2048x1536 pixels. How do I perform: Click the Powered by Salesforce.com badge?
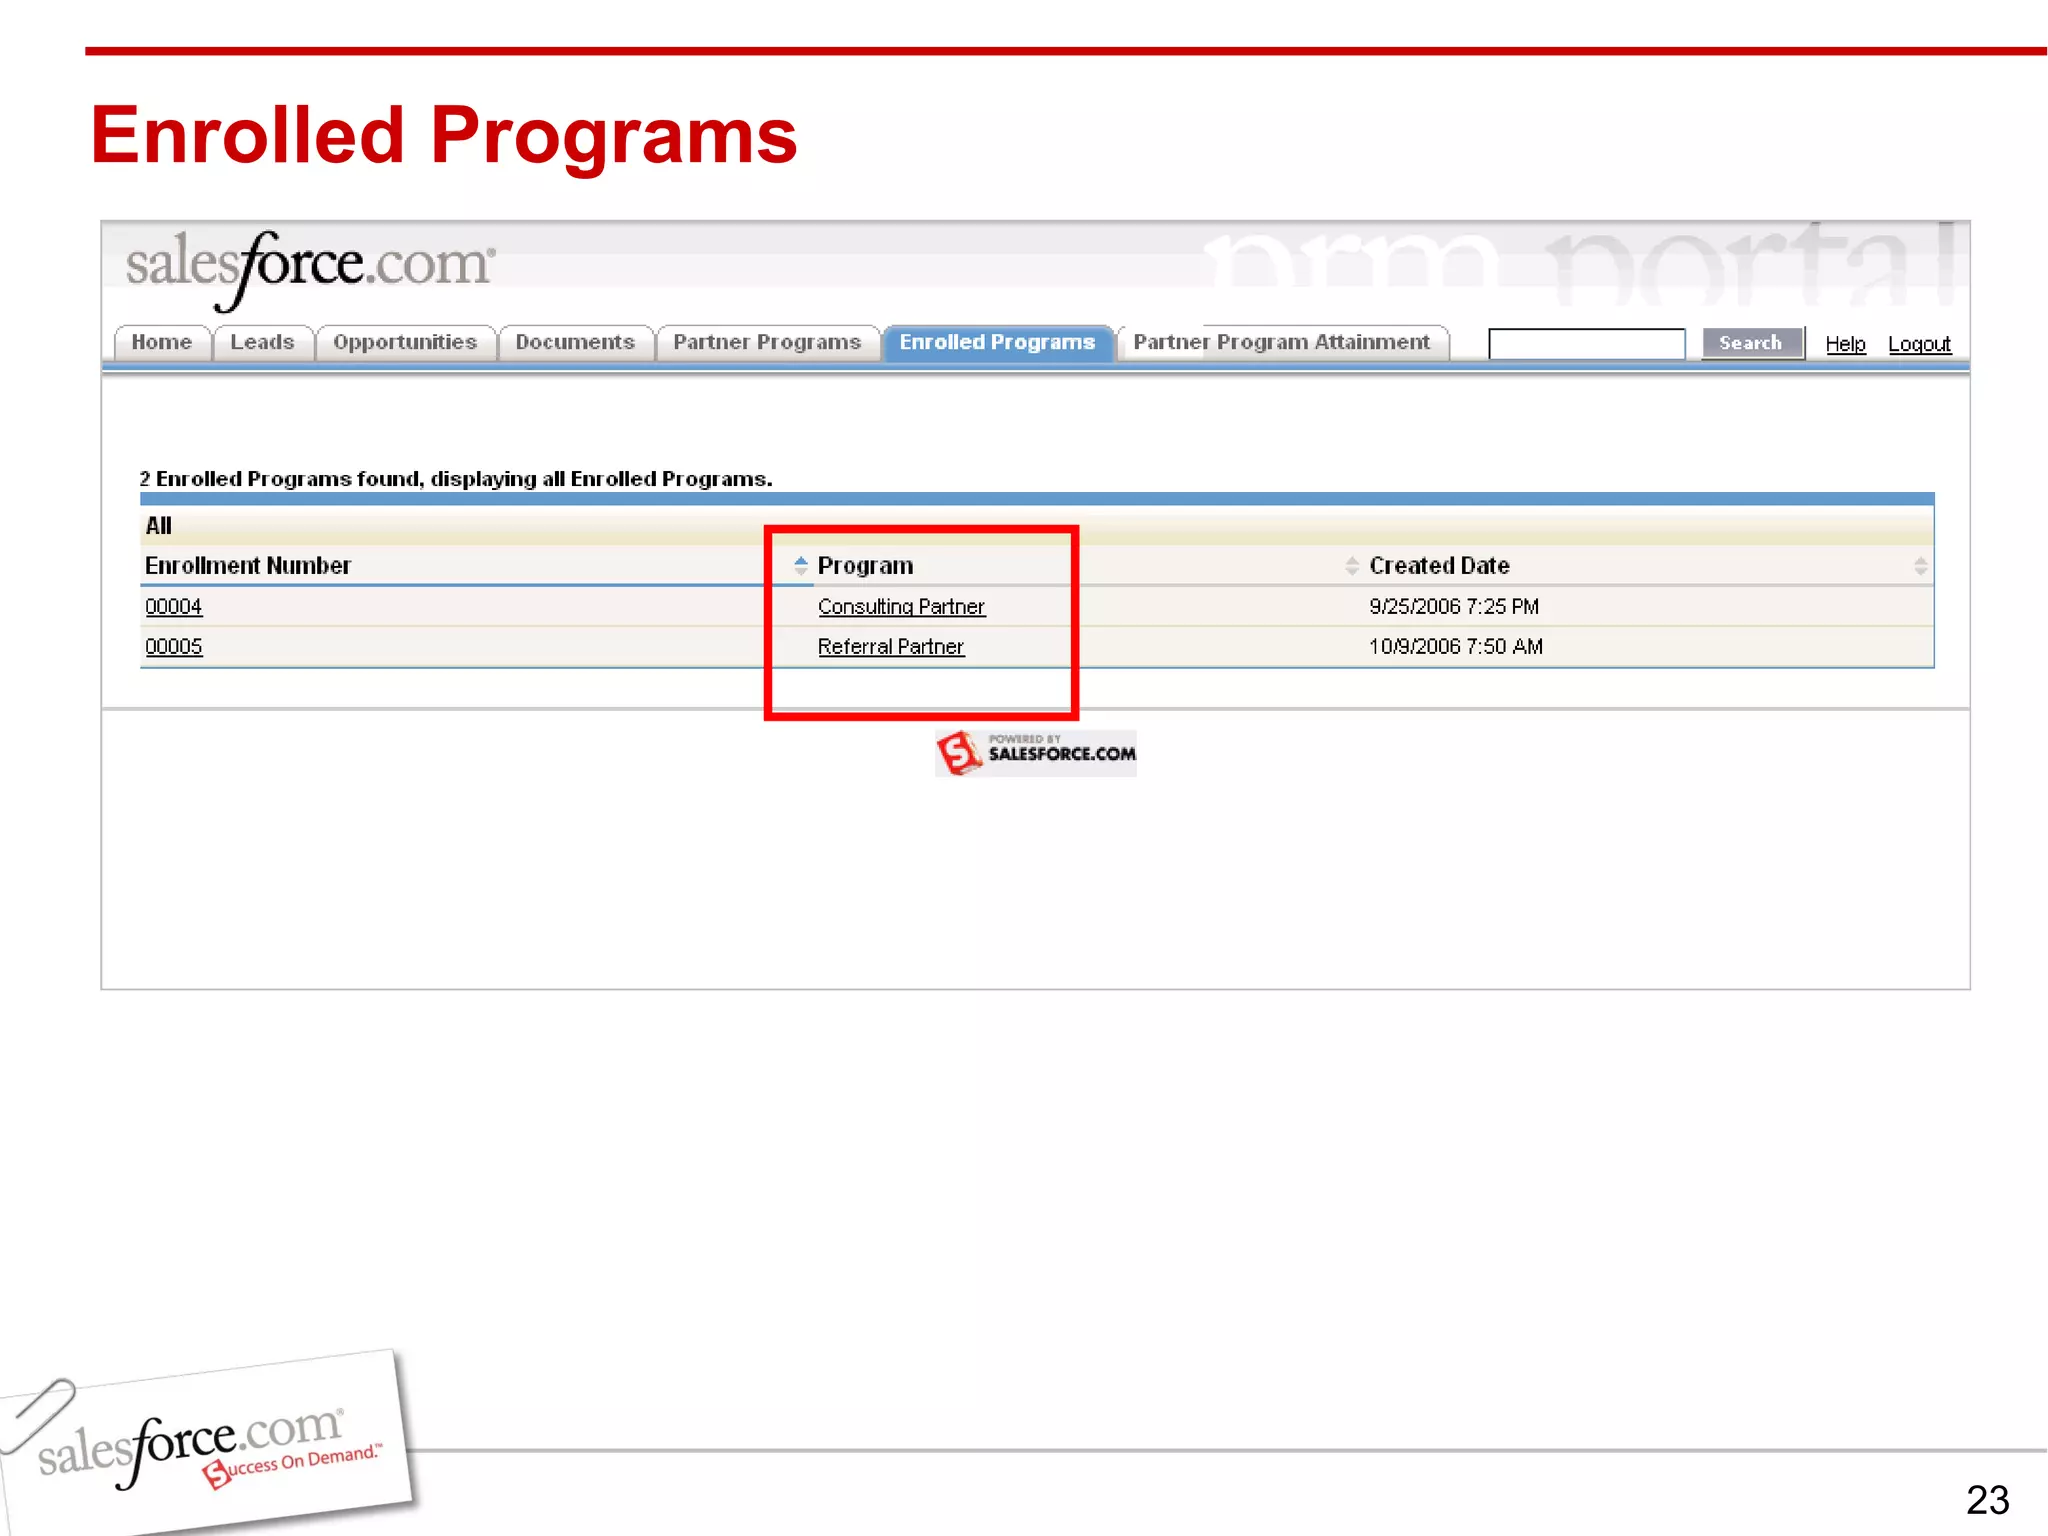point(1036,753)
